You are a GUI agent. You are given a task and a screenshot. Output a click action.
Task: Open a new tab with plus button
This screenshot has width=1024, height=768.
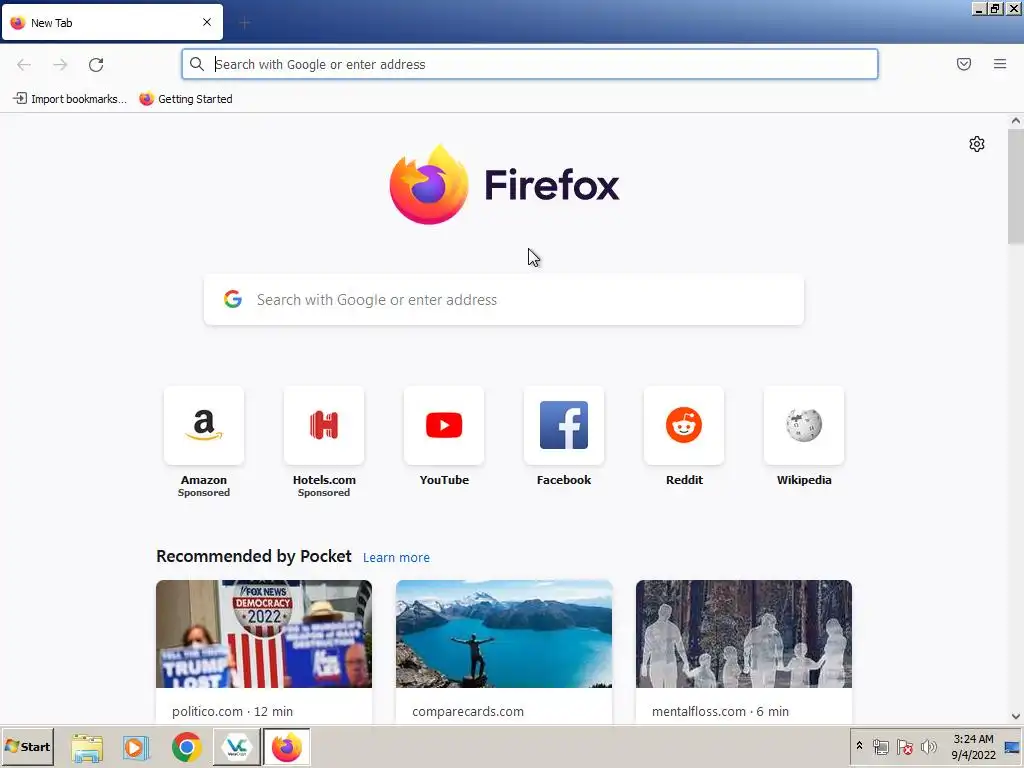(244, 23)
